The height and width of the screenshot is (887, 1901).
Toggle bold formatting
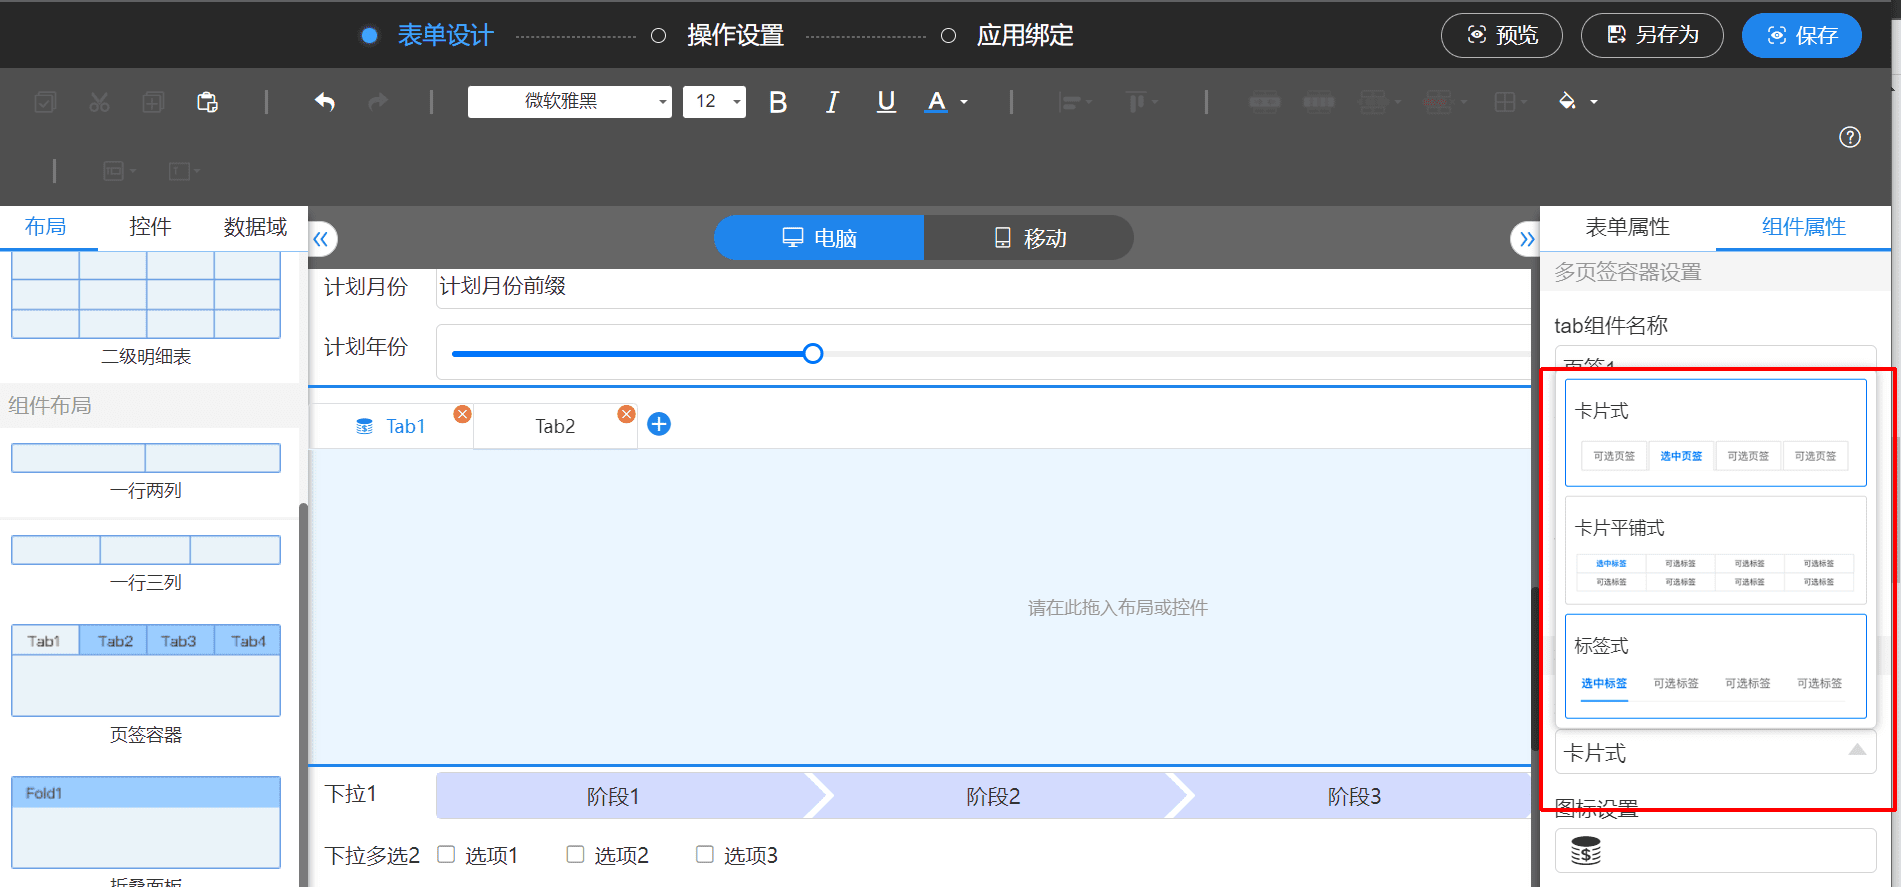click(x=778, y=102)
